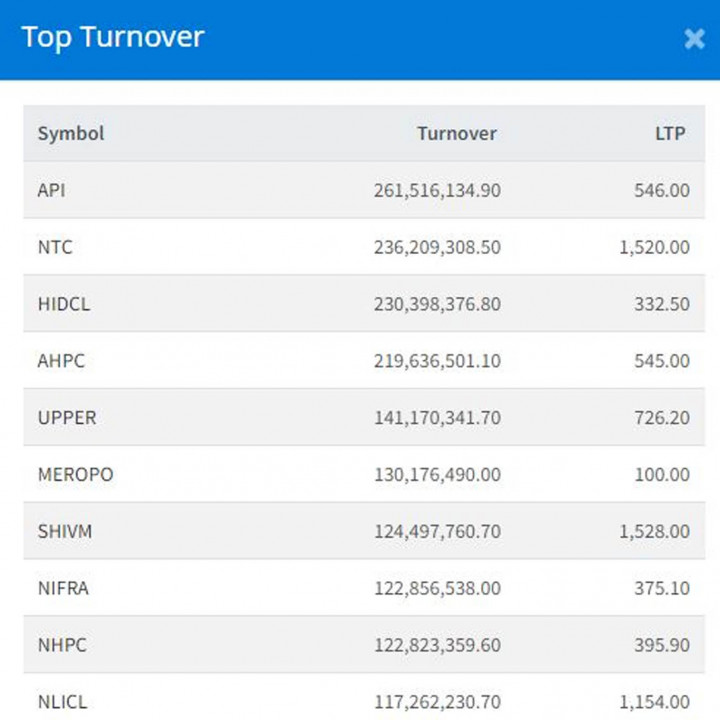The width and height of the screenshot is (720, 720).
Task: Open the MEROPO symbol
Action: coord(75,475)
